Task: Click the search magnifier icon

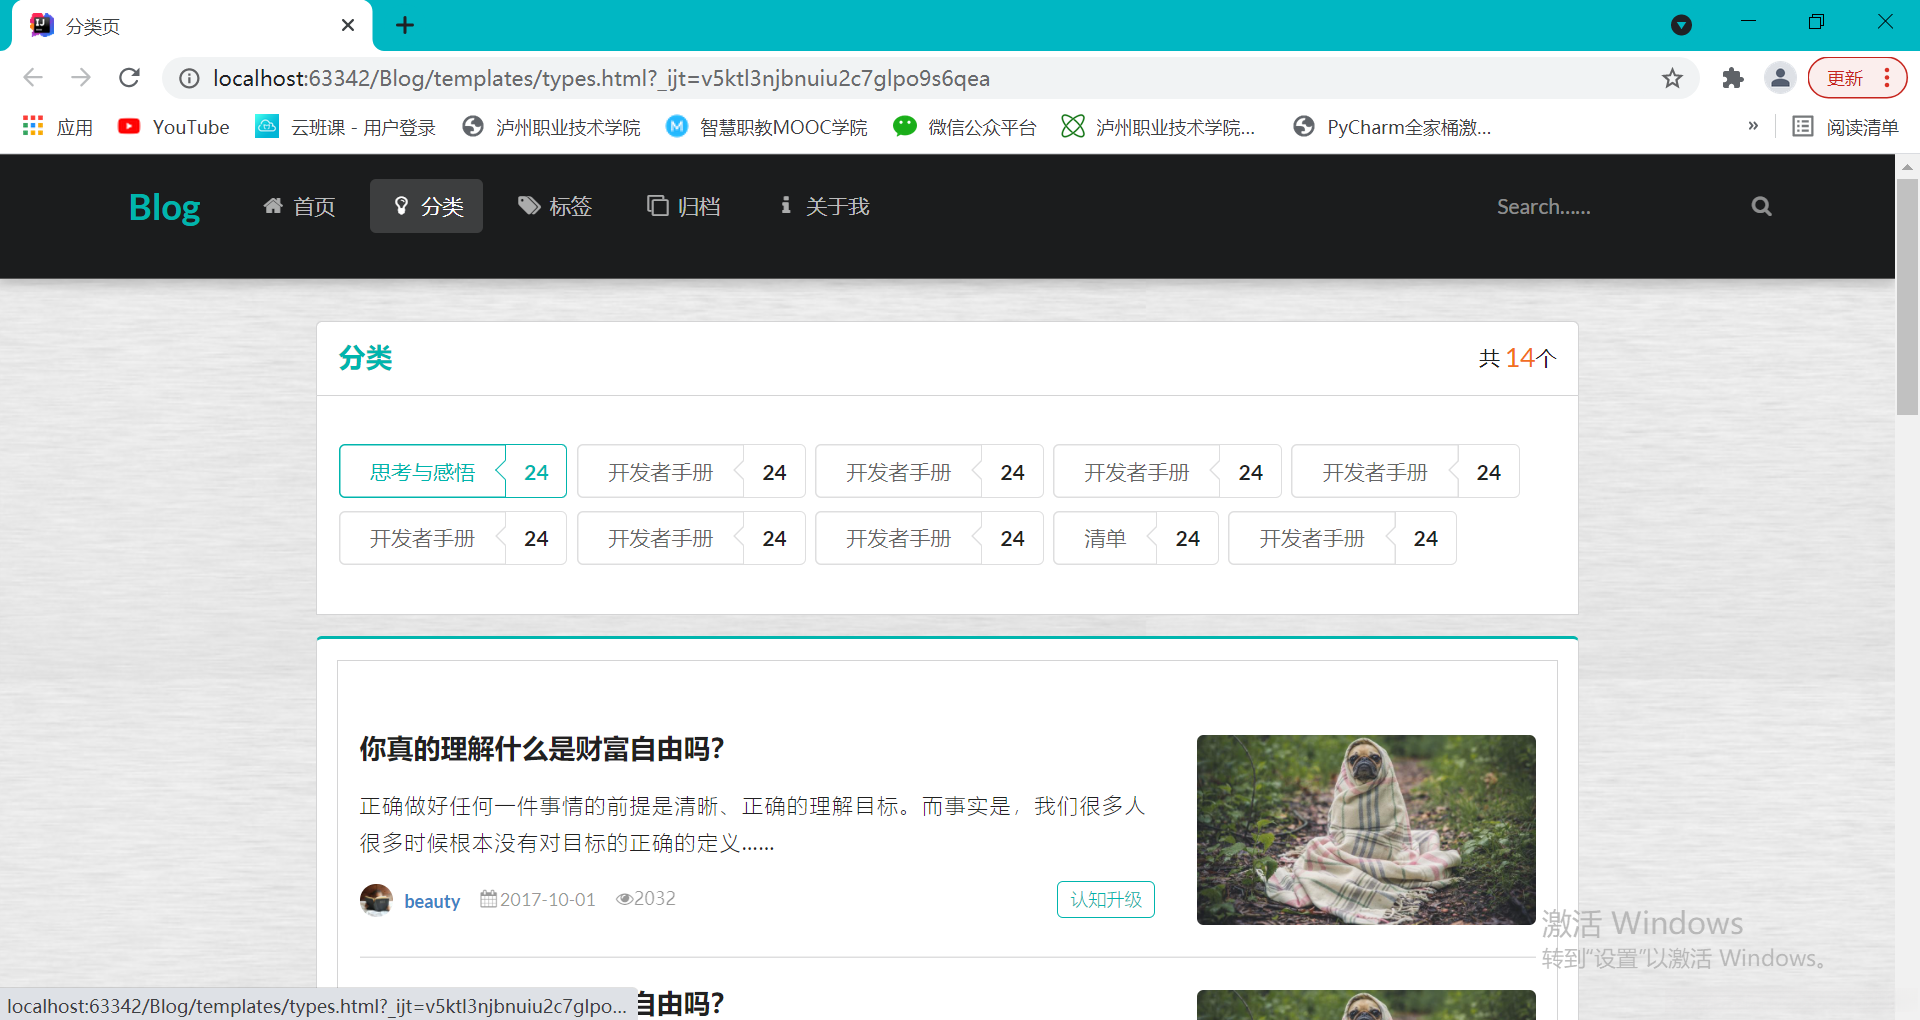Action: (x=1762, y=206)
